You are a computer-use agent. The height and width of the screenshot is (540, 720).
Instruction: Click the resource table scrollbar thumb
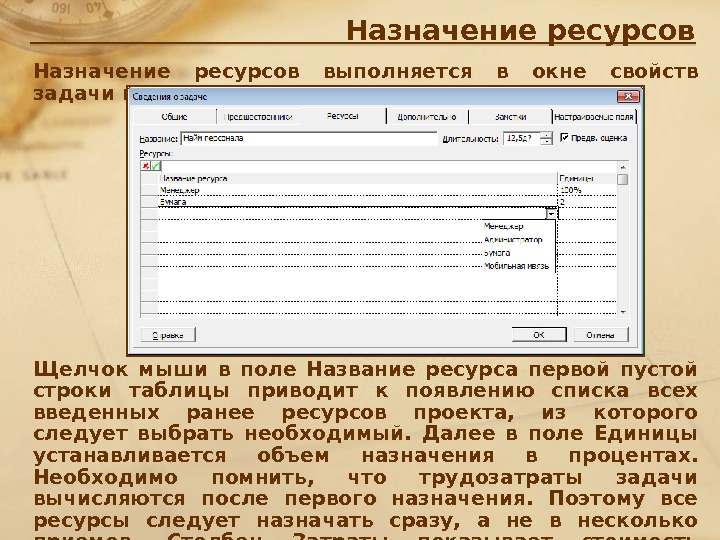coord(623,179)
